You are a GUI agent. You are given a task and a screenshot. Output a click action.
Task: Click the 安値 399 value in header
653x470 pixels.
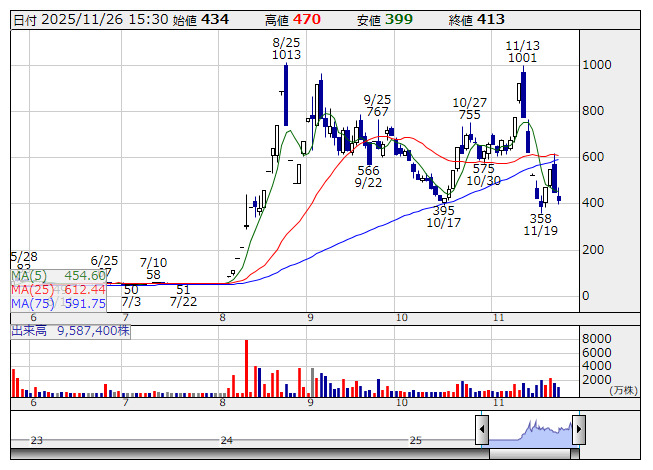tap(399, 20)
